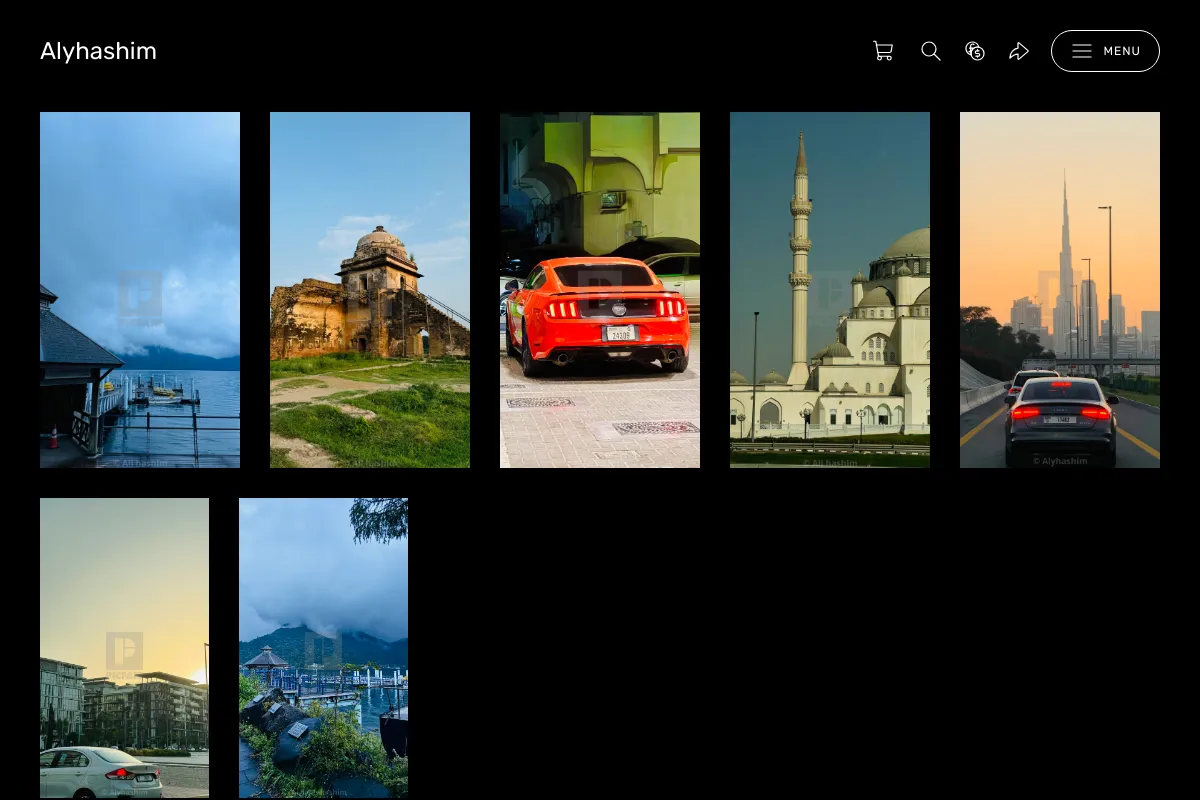Viewport: 1200px width, 800px height.
Task: Click the © Alyhashim caption on Dubai photo
Action: point(1060,461)
